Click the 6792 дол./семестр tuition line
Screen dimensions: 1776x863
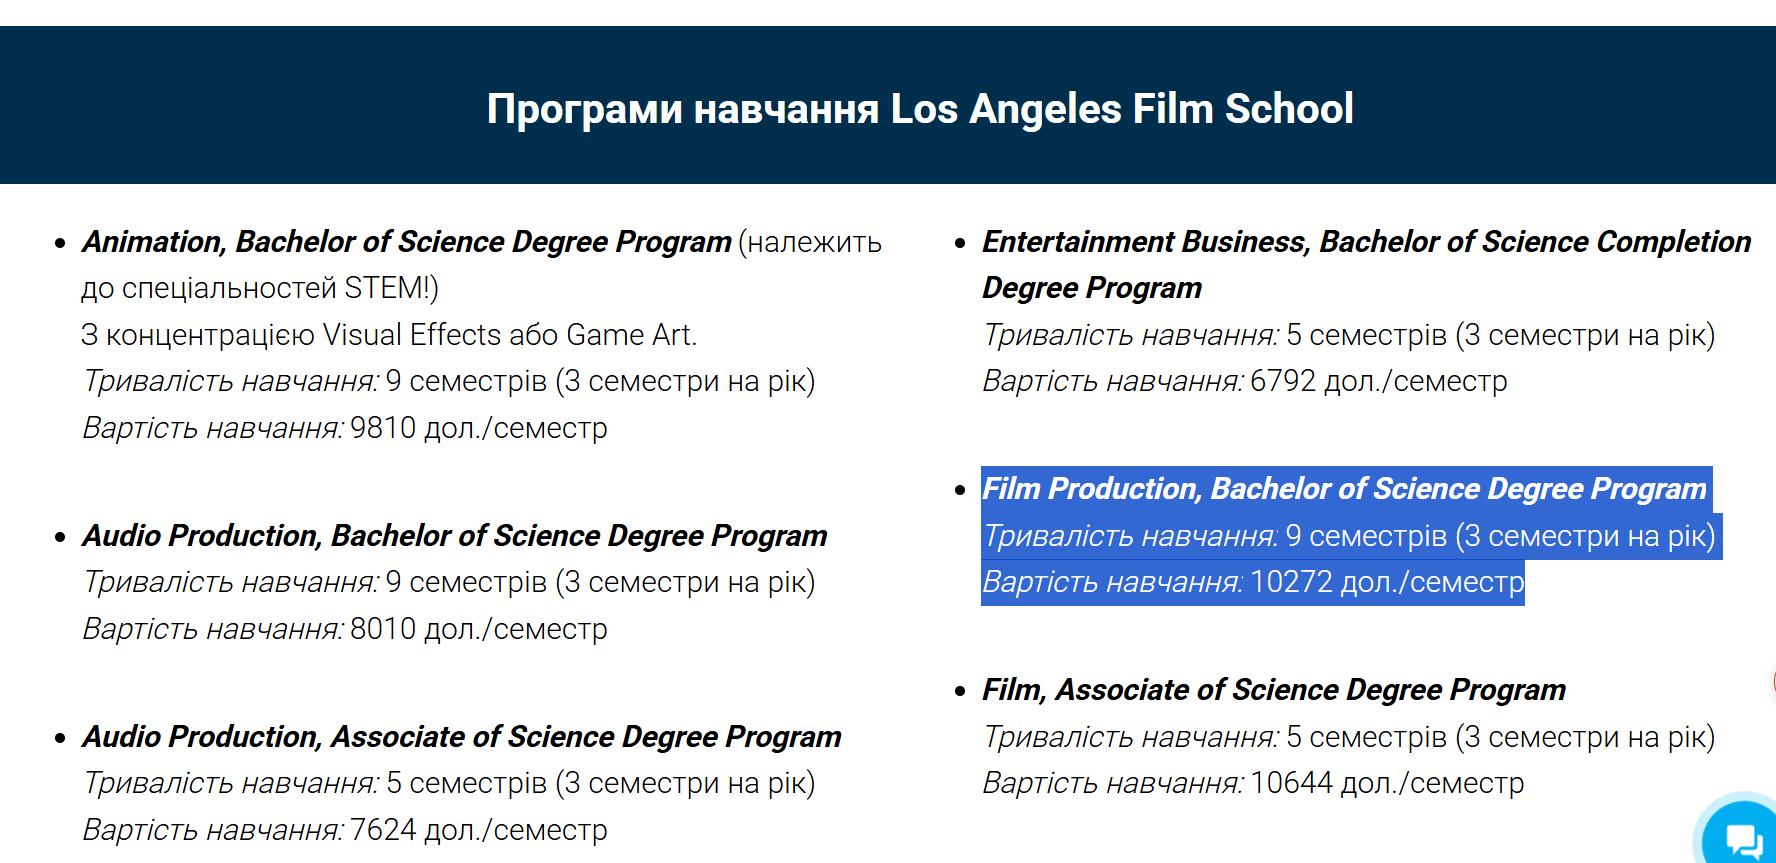click(x=1244, y=381)
